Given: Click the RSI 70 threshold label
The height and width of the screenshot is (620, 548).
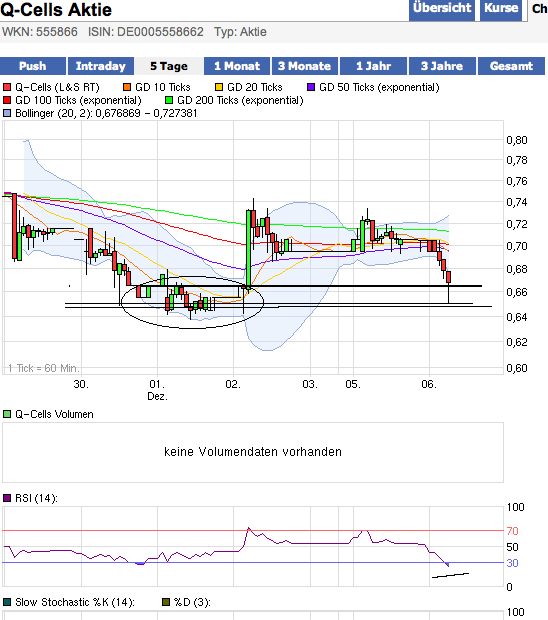Looking at the screenshot, I should coord(512,531).
